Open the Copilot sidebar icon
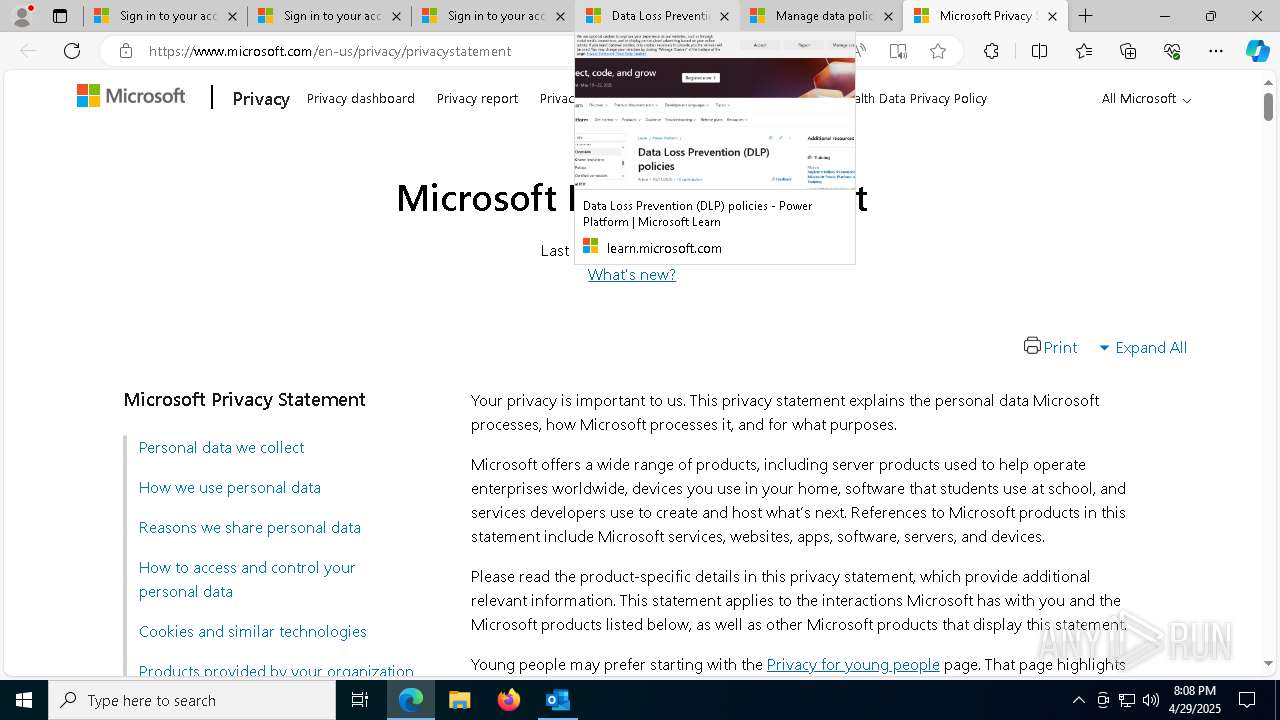Screen dimensions: 1280x720 pos(1257,51)
